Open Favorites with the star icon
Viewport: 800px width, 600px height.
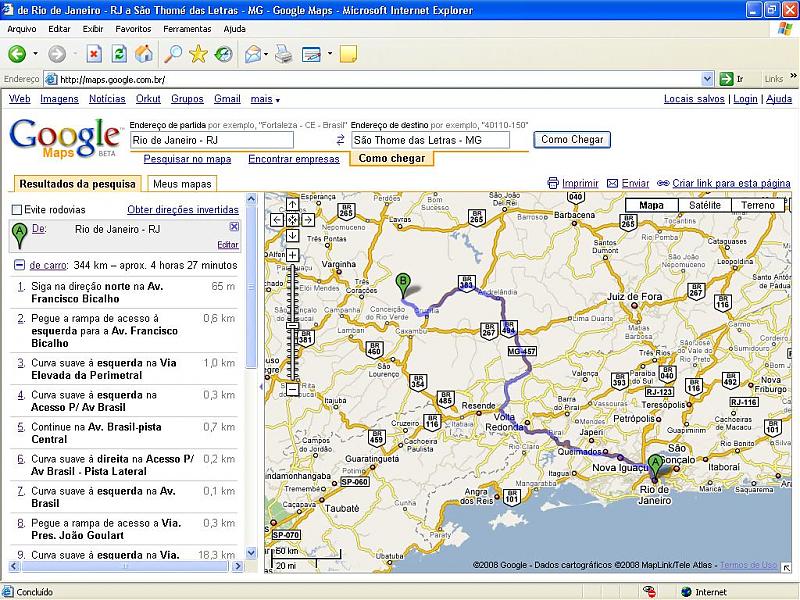(x=198, y=54)
